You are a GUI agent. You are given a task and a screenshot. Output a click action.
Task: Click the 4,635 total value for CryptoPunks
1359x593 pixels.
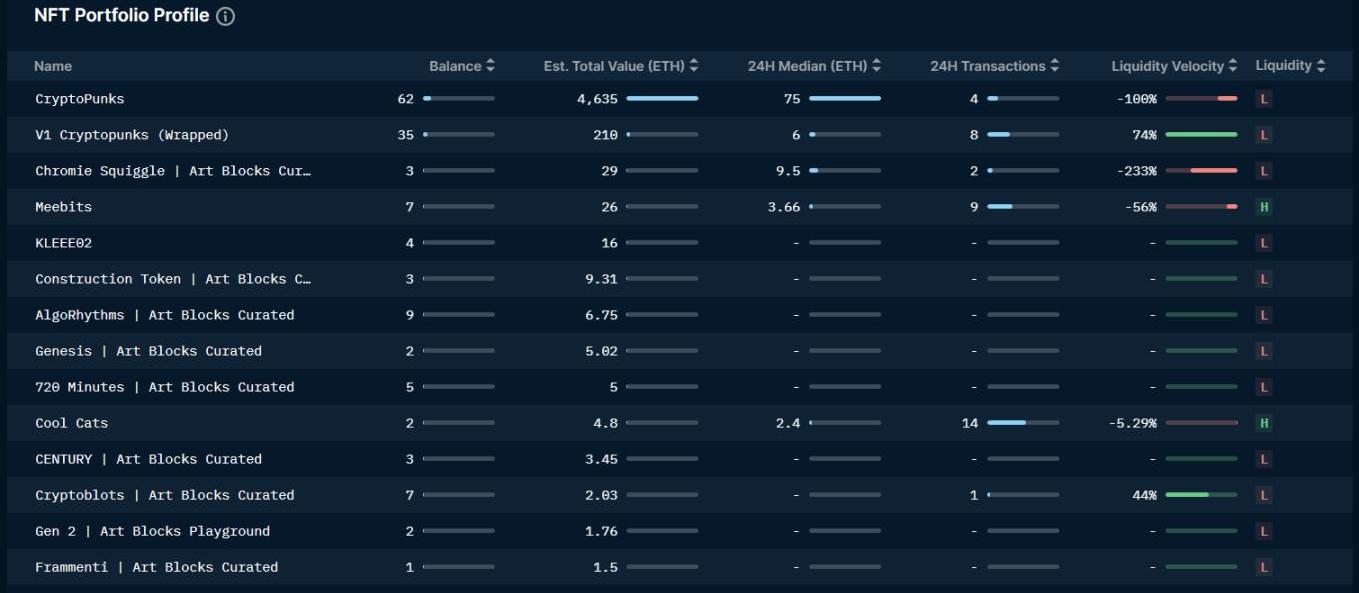(597, 99)
